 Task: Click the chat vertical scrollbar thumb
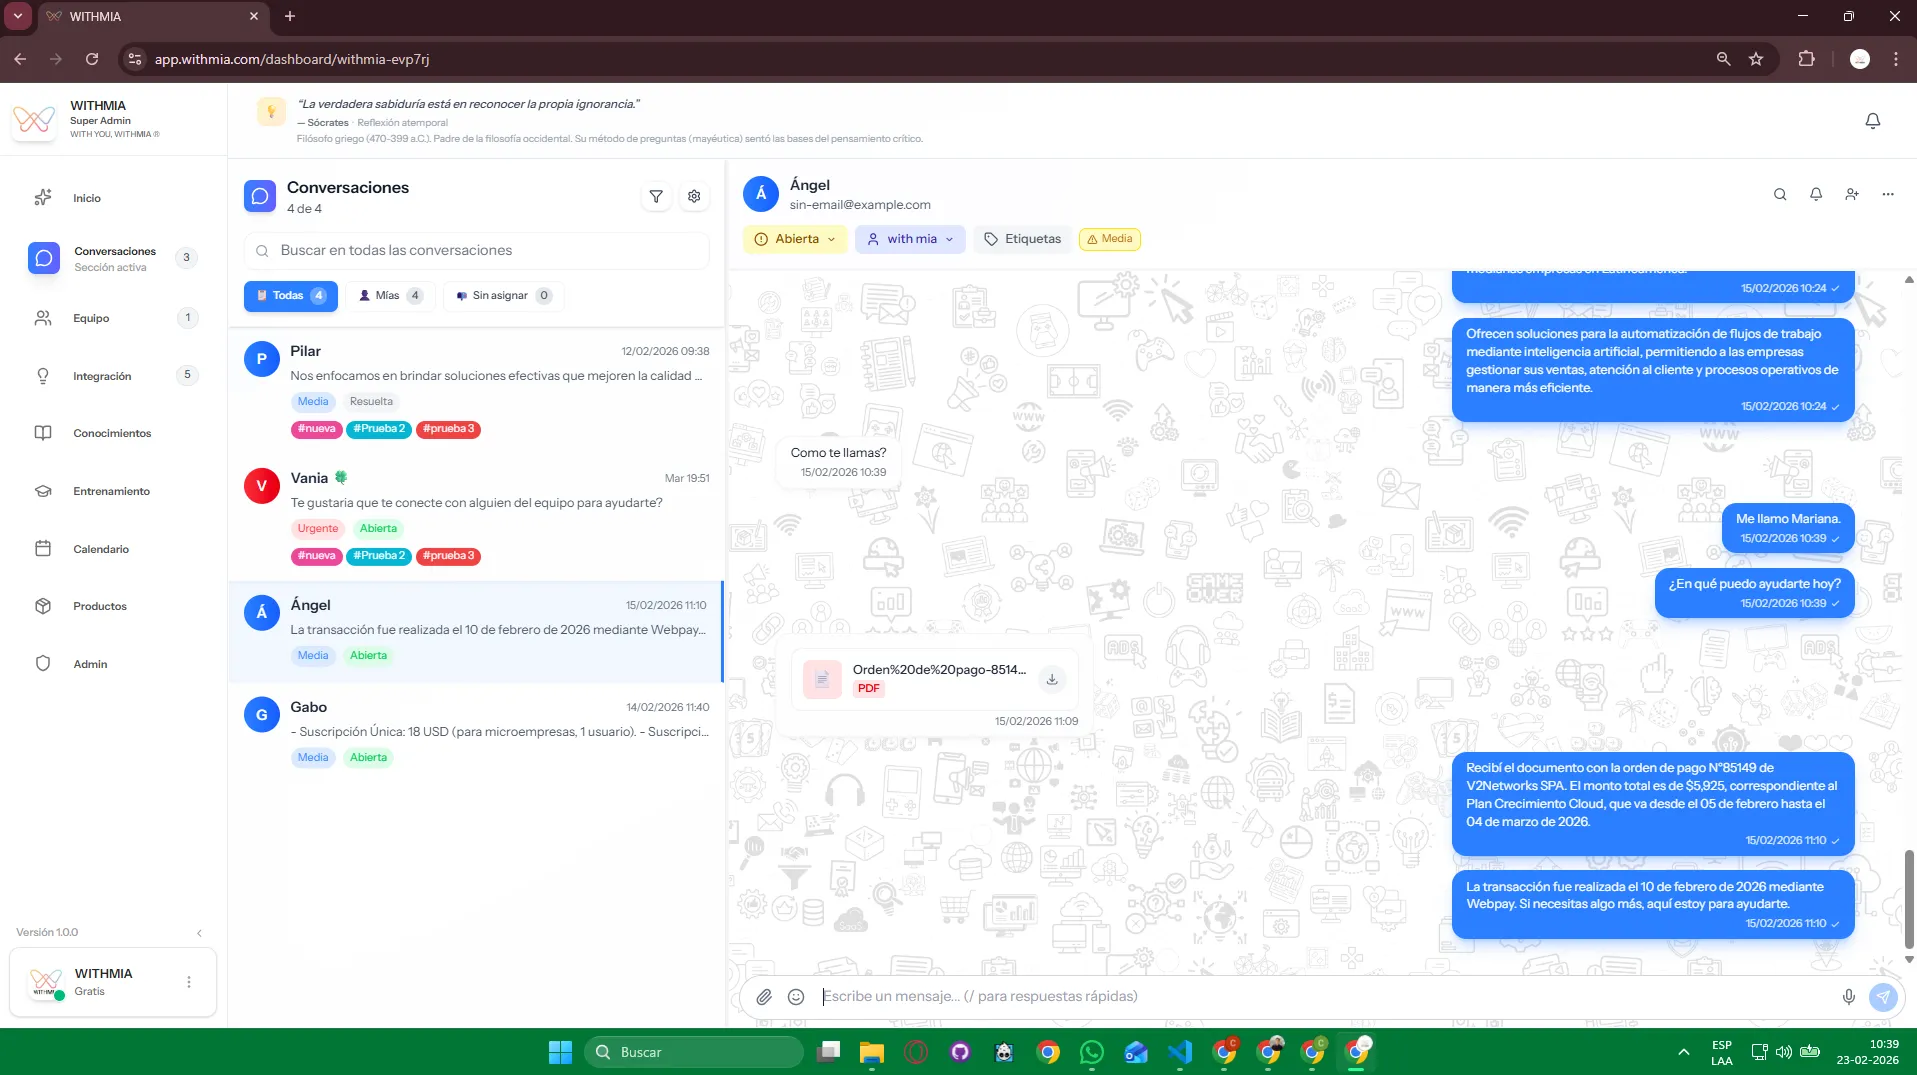[x=1908, y=898]
